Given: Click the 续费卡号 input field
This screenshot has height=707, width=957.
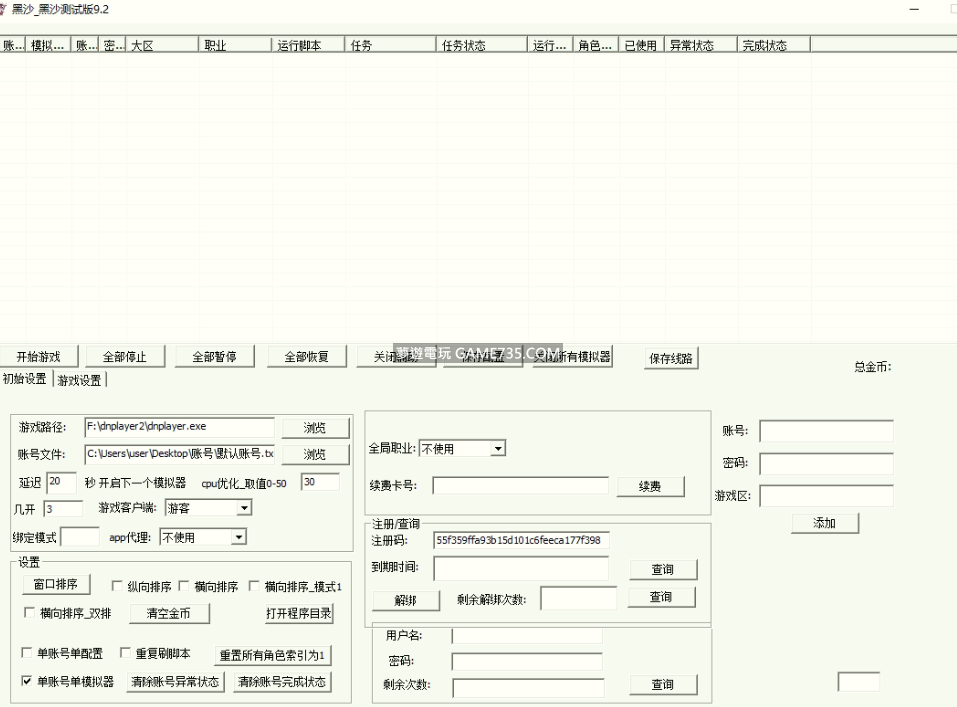Looking at the screenshot, I should (520, 486).
